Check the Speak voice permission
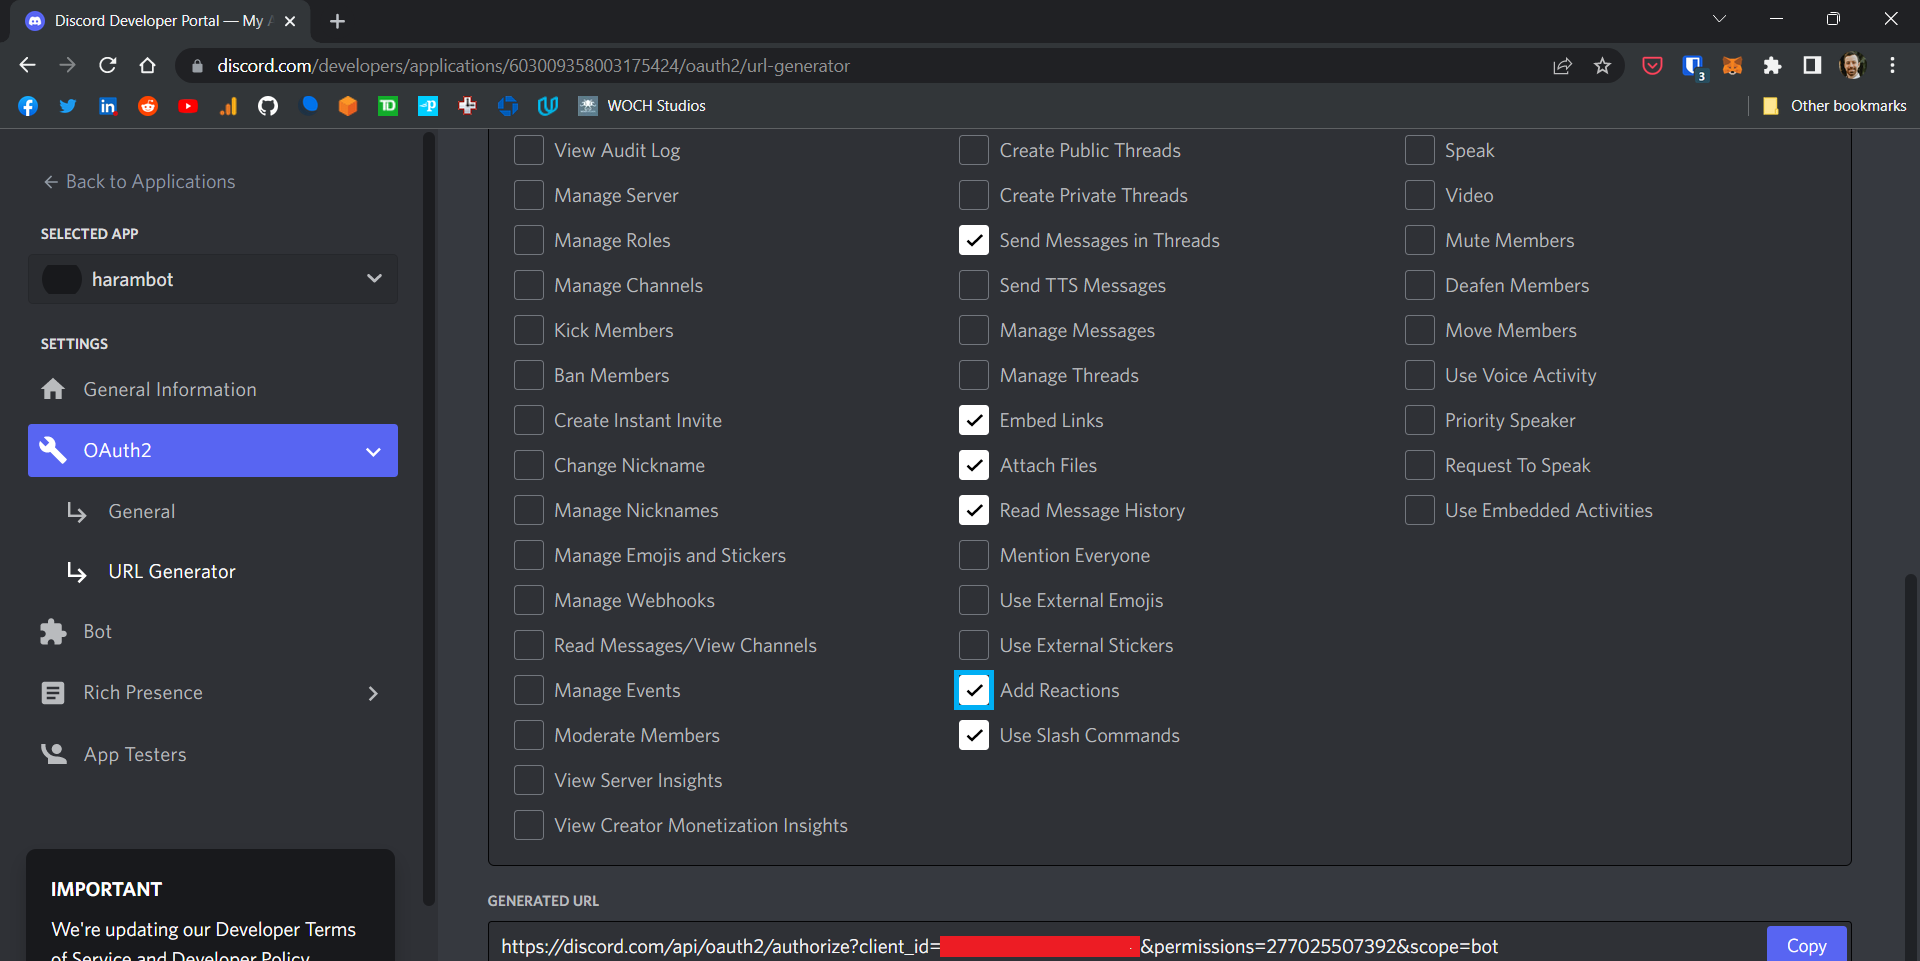The image size is (1920, 961). (x=1420, y=150)
